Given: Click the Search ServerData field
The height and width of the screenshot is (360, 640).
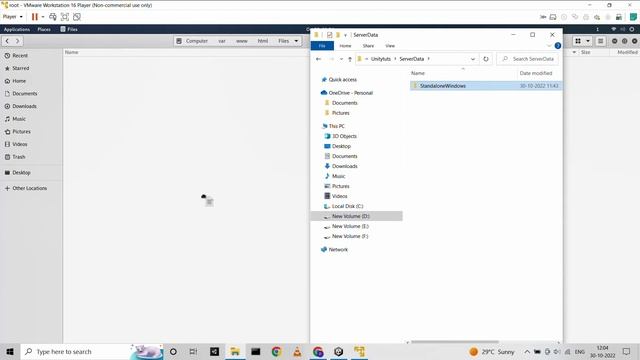Looking at the screenshot, I should [x=528, y=59].
